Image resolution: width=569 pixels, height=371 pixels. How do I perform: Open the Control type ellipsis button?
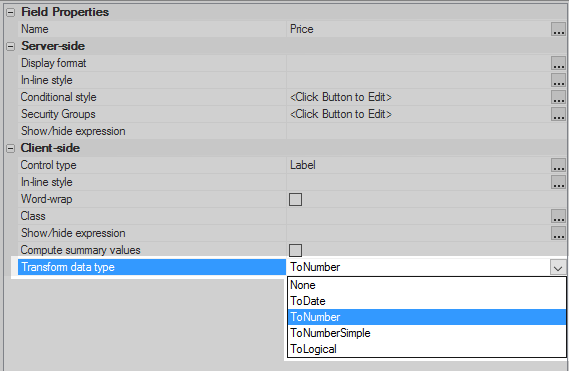click(558, 165)
